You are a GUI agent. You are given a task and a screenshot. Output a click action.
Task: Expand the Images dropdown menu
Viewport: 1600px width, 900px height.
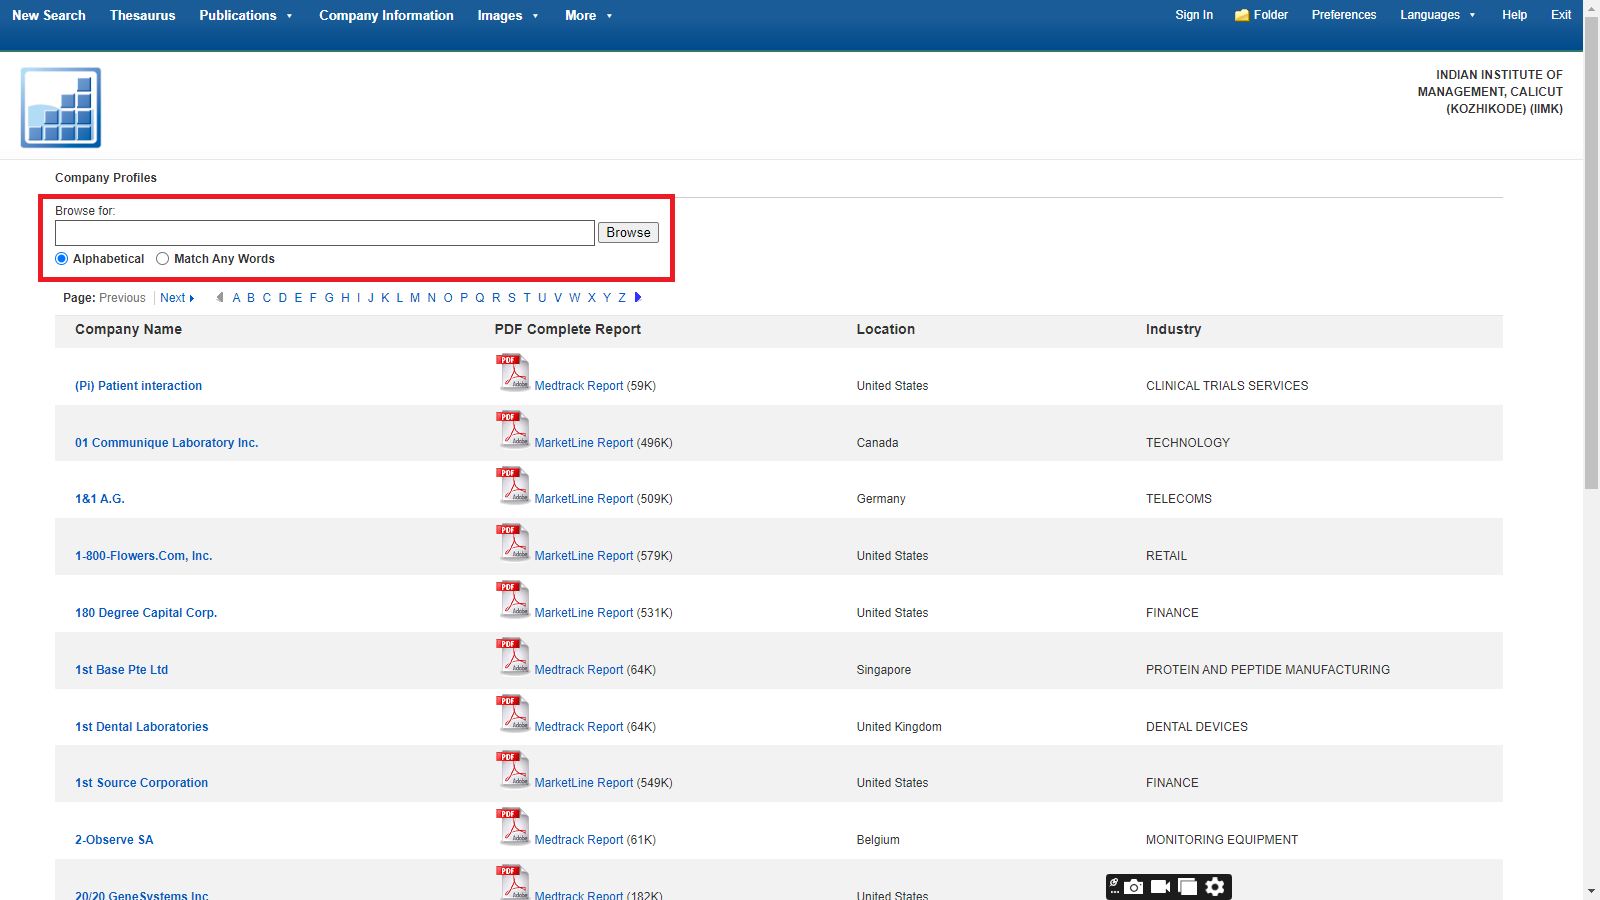(x=508, y=15)
